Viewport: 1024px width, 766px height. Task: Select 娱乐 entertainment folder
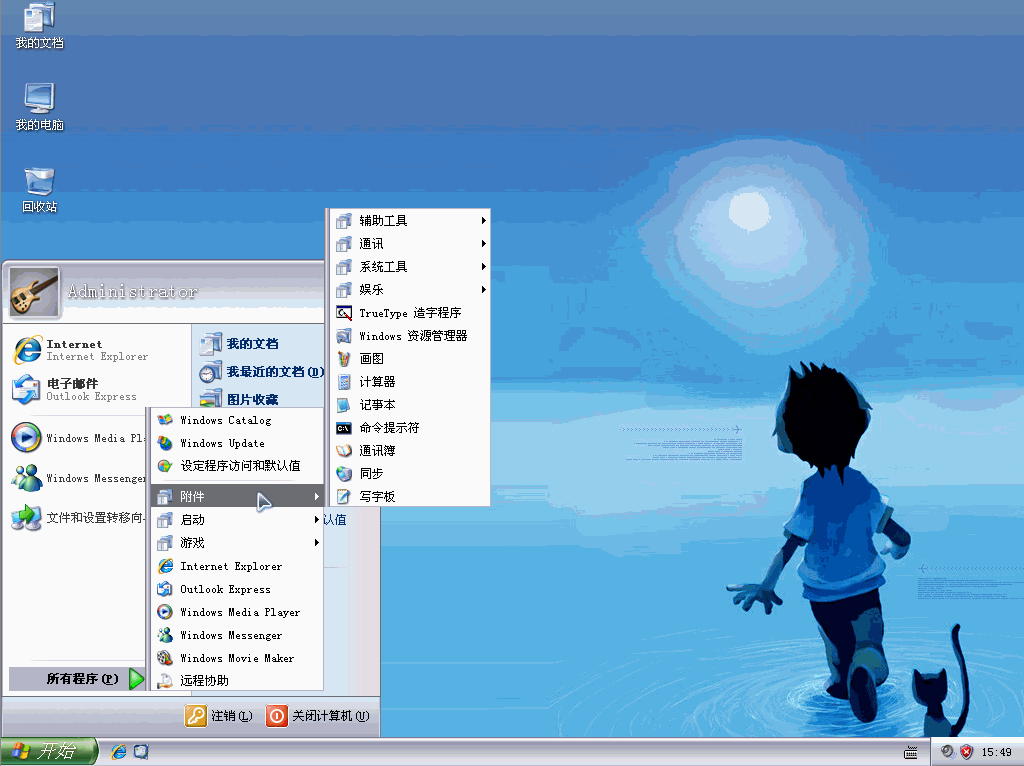click(x=410, y=289)
